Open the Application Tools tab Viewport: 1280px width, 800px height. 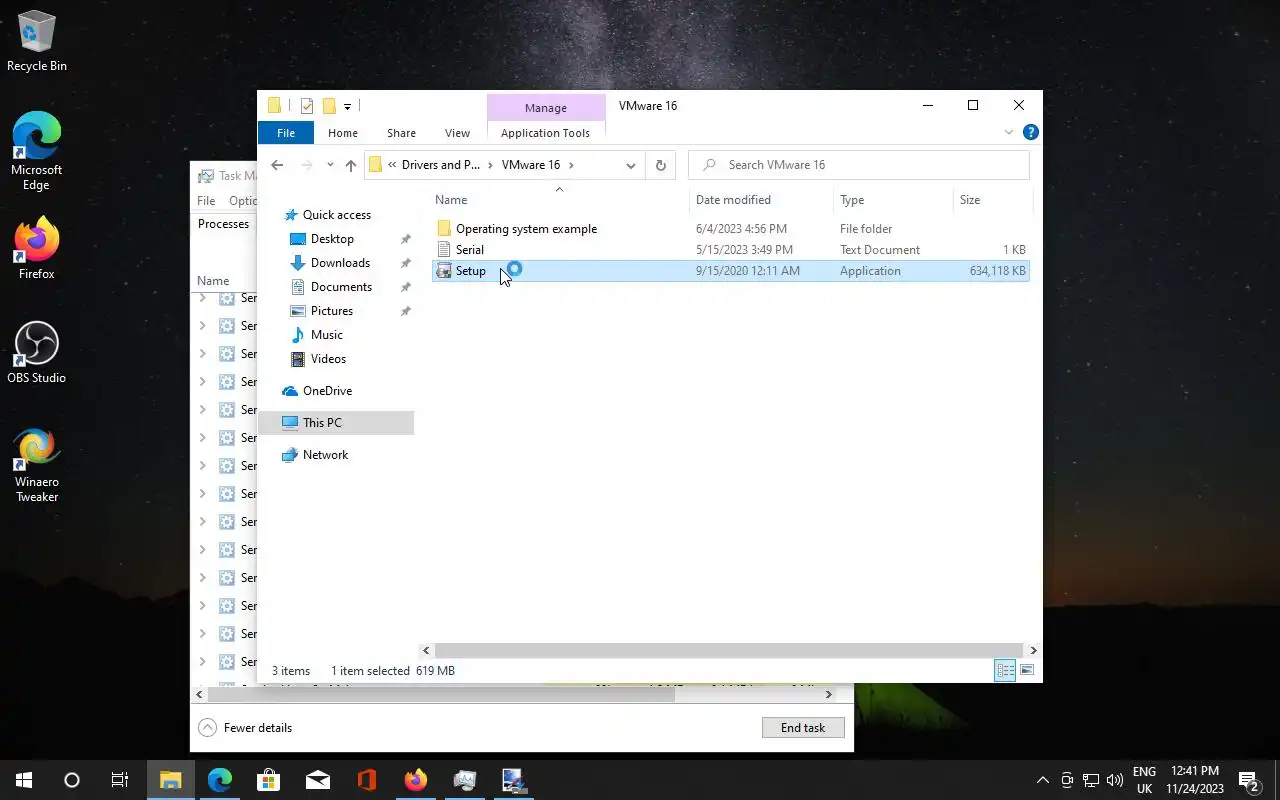545,133
